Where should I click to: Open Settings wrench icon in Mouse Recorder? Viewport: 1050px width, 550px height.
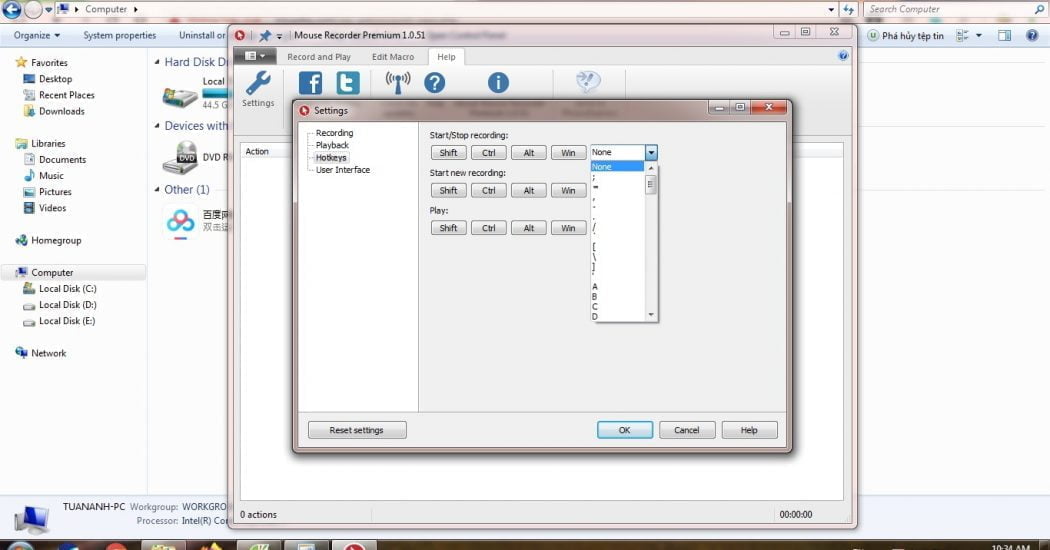point(258,84)
